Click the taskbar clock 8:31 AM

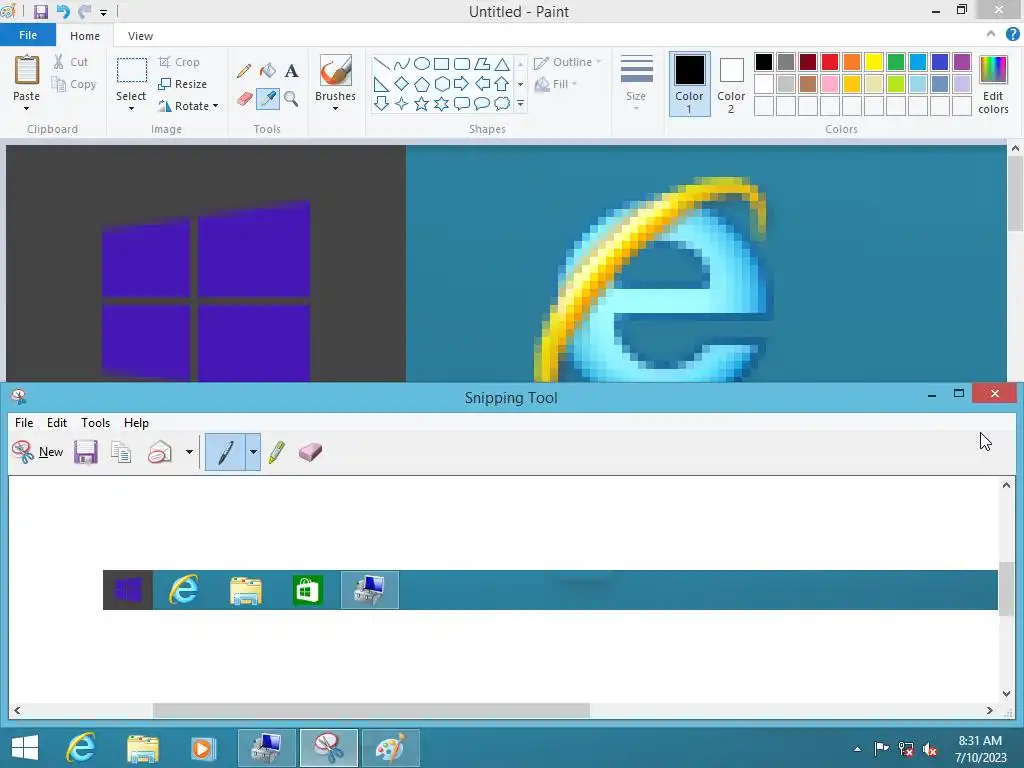[x=980, y=741]
